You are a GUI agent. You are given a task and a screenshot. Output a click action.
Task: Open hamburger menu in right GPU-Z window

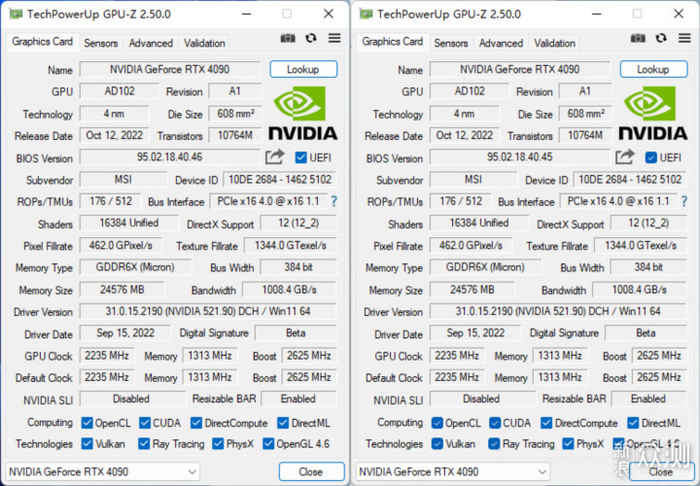tap(684, 38)
